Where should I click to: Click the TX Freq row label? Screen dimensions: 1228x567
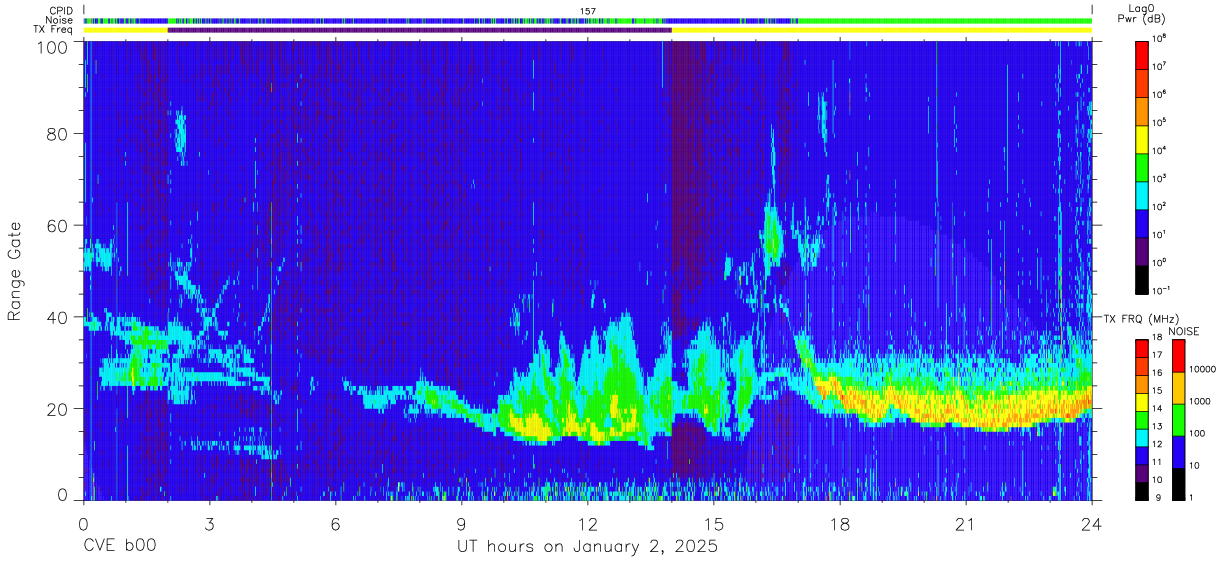(53, 30)
